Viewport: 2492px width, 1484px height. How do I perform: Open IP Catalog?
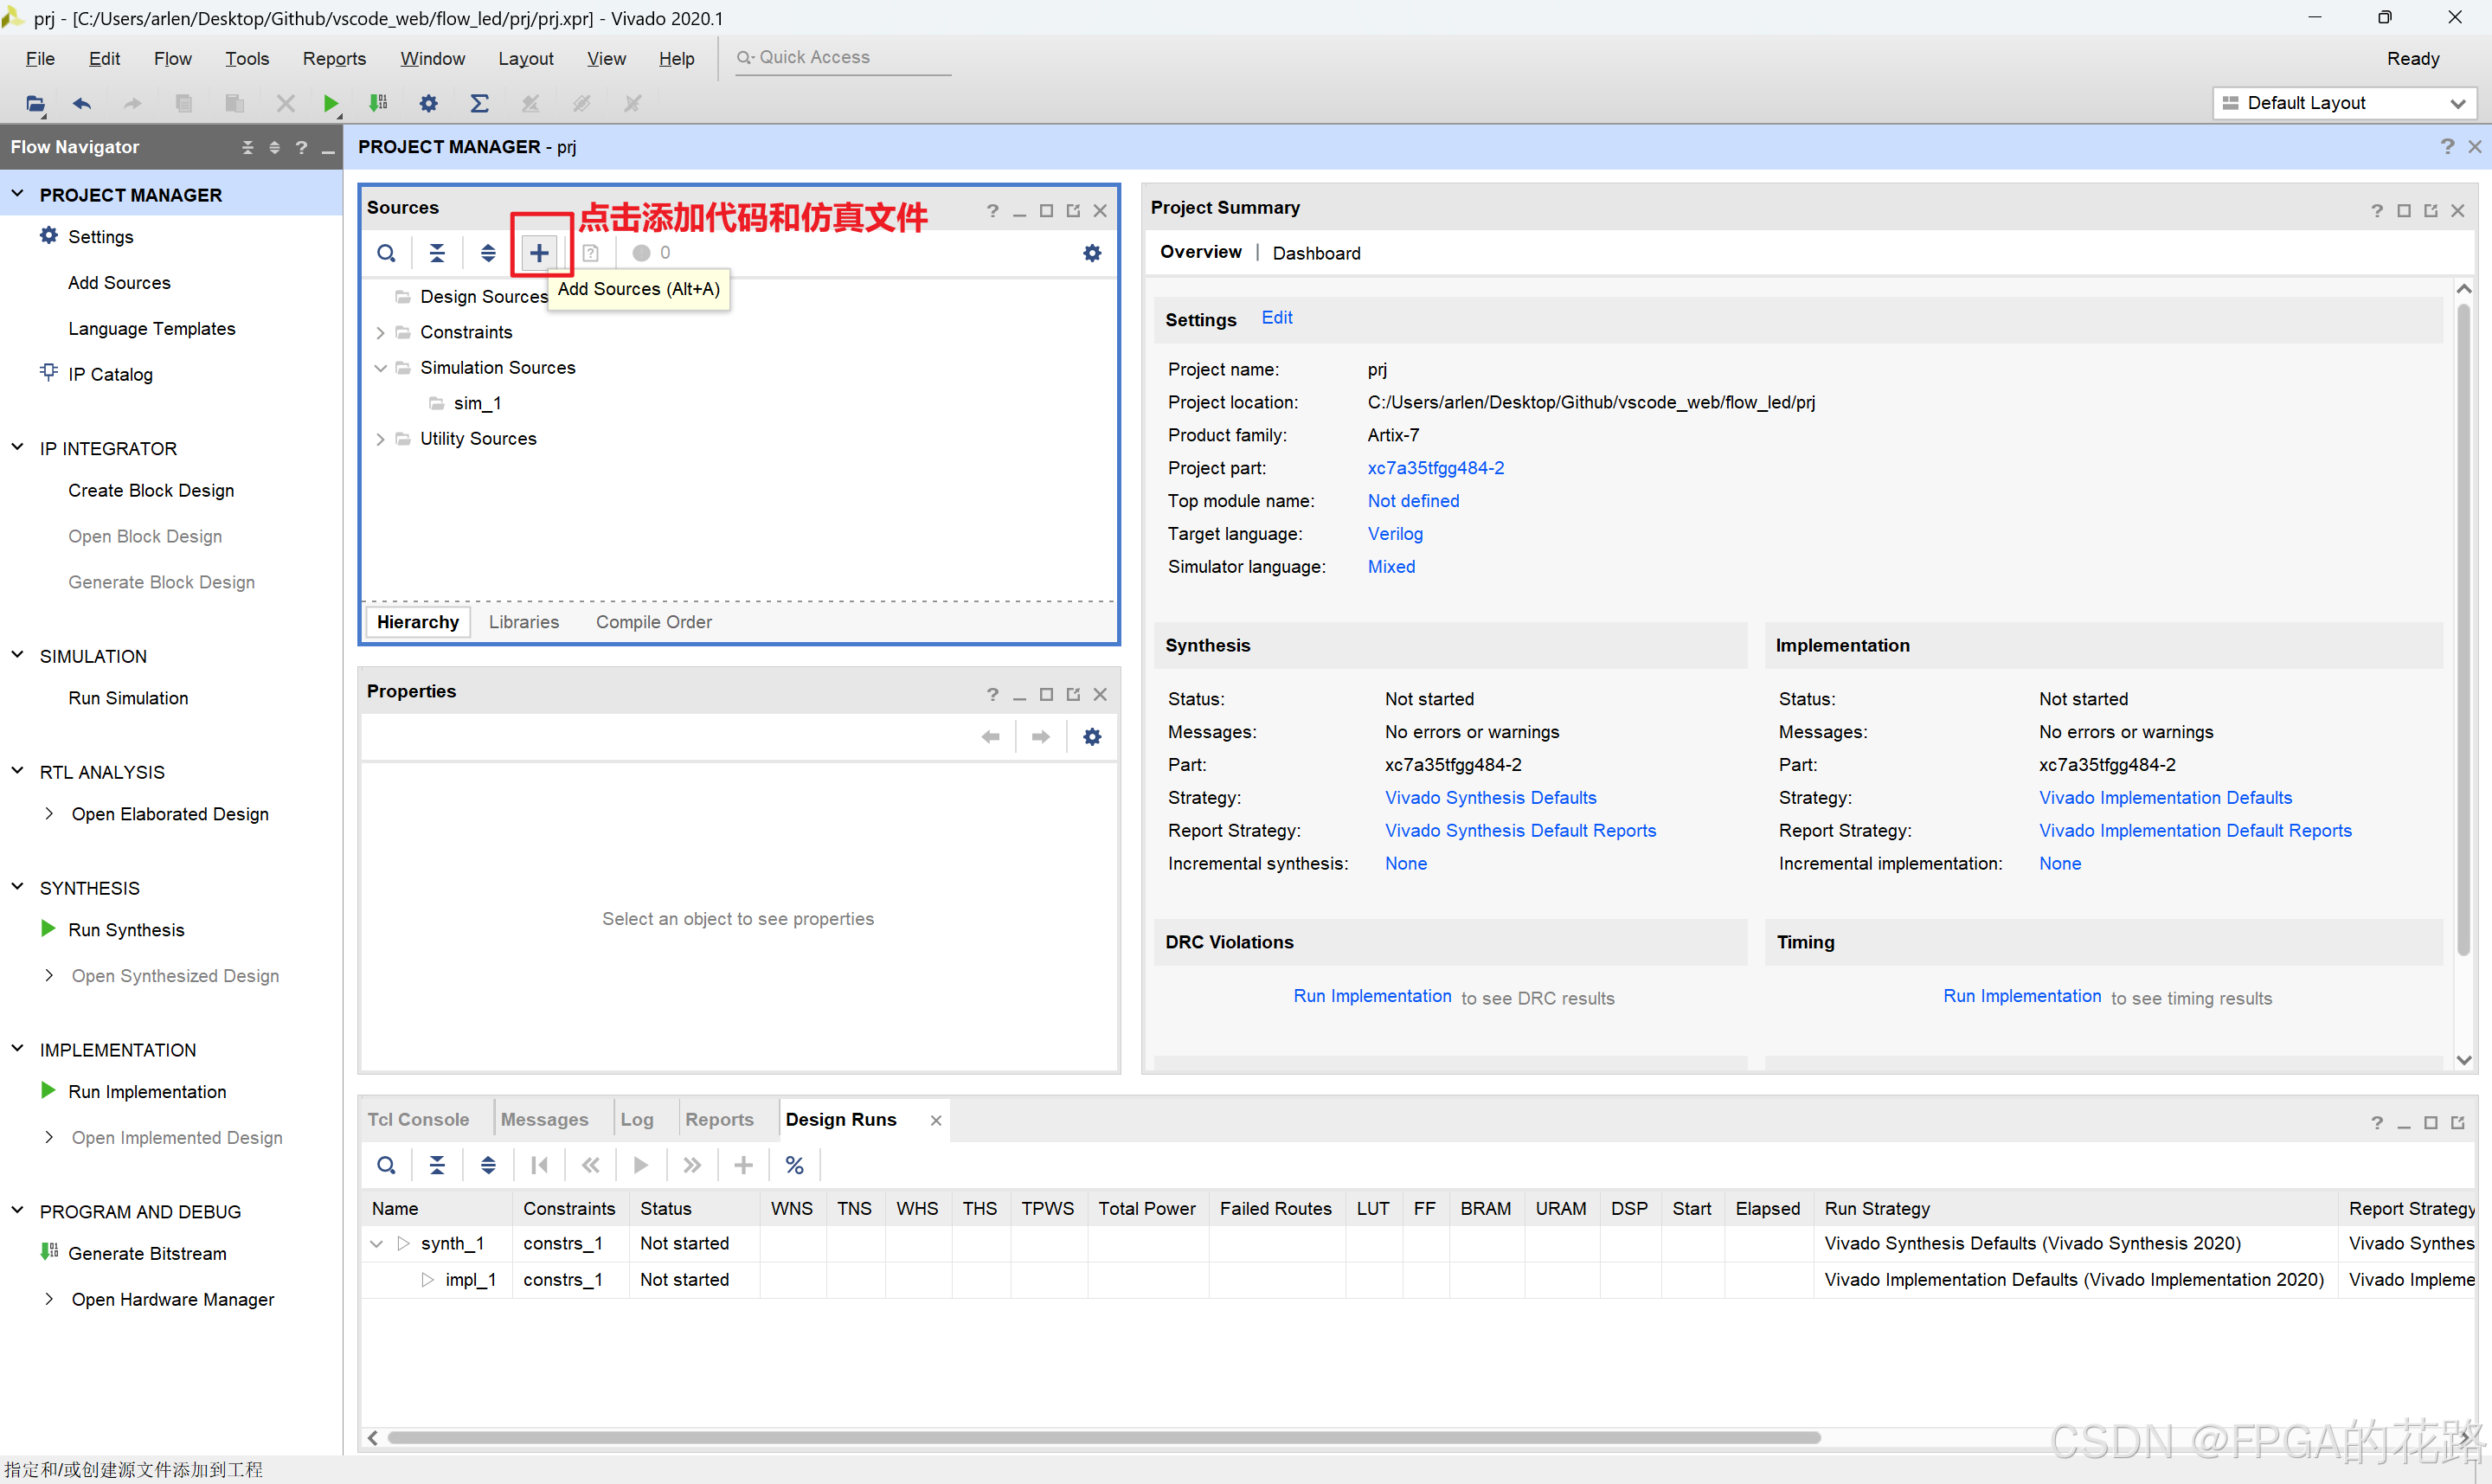pos(110,374)
